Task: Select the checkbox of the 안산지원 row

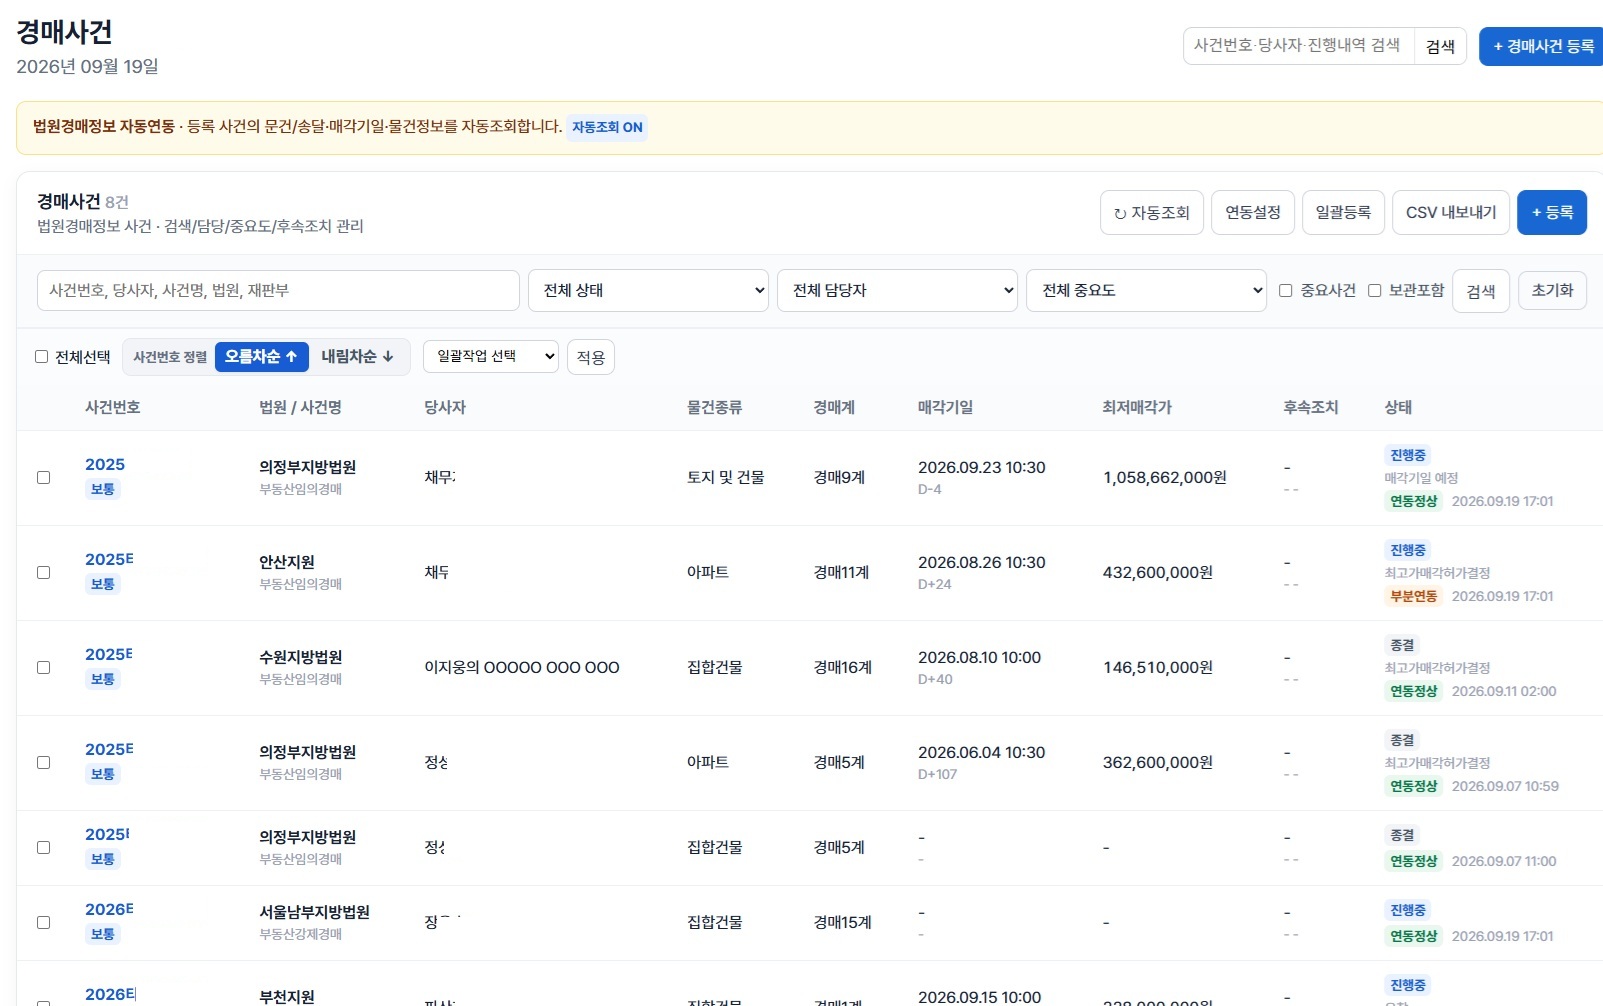Action: (44, 572)
